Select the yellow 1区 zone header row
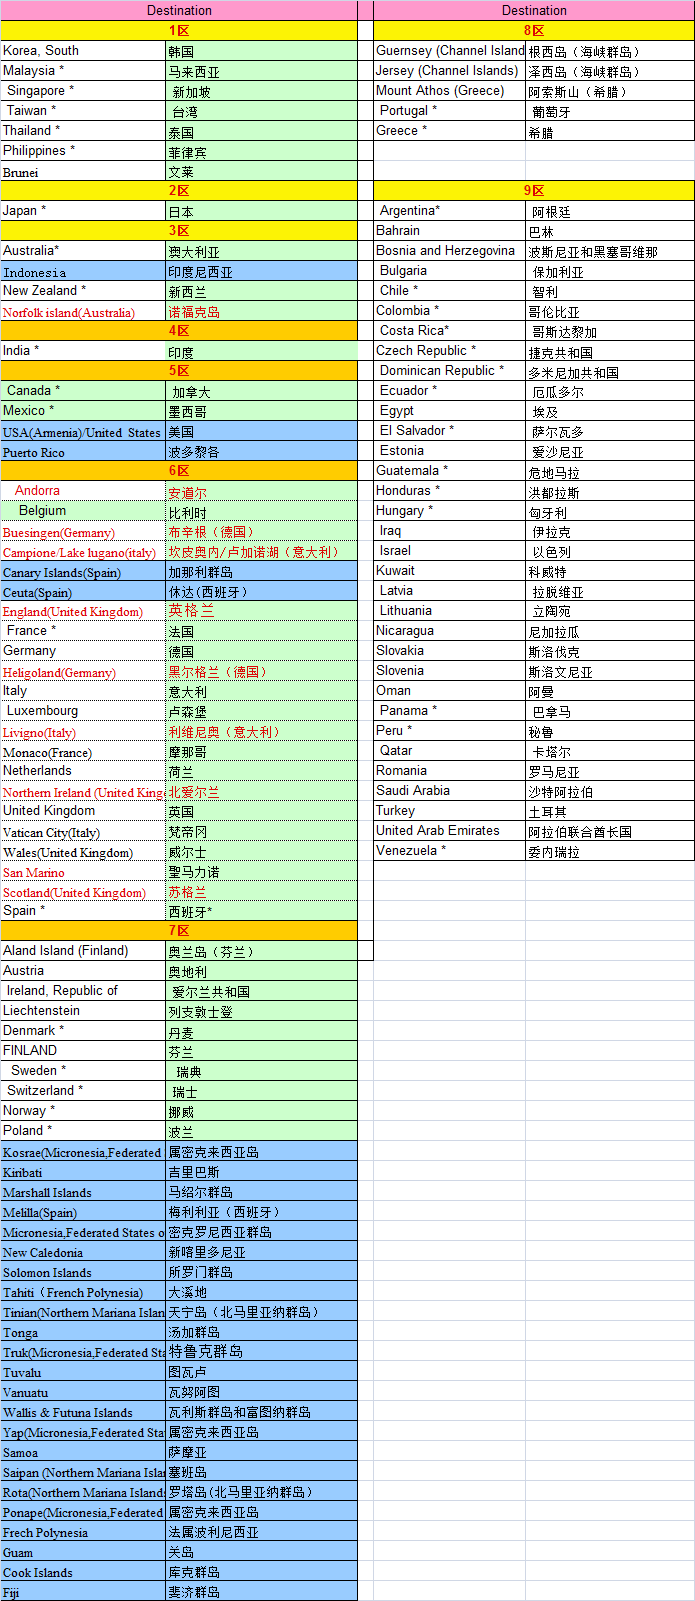695x1601 pixels. pos(179,31)
